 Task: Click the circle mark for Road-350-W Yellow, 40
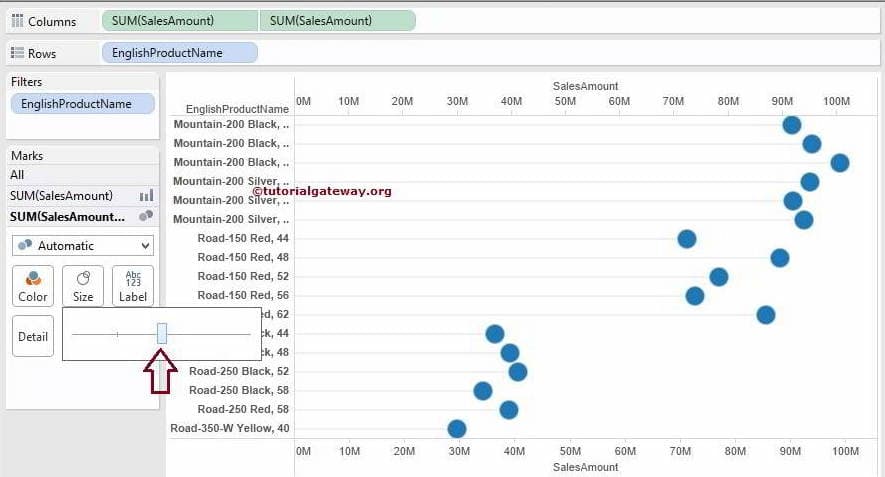[457, 429]
